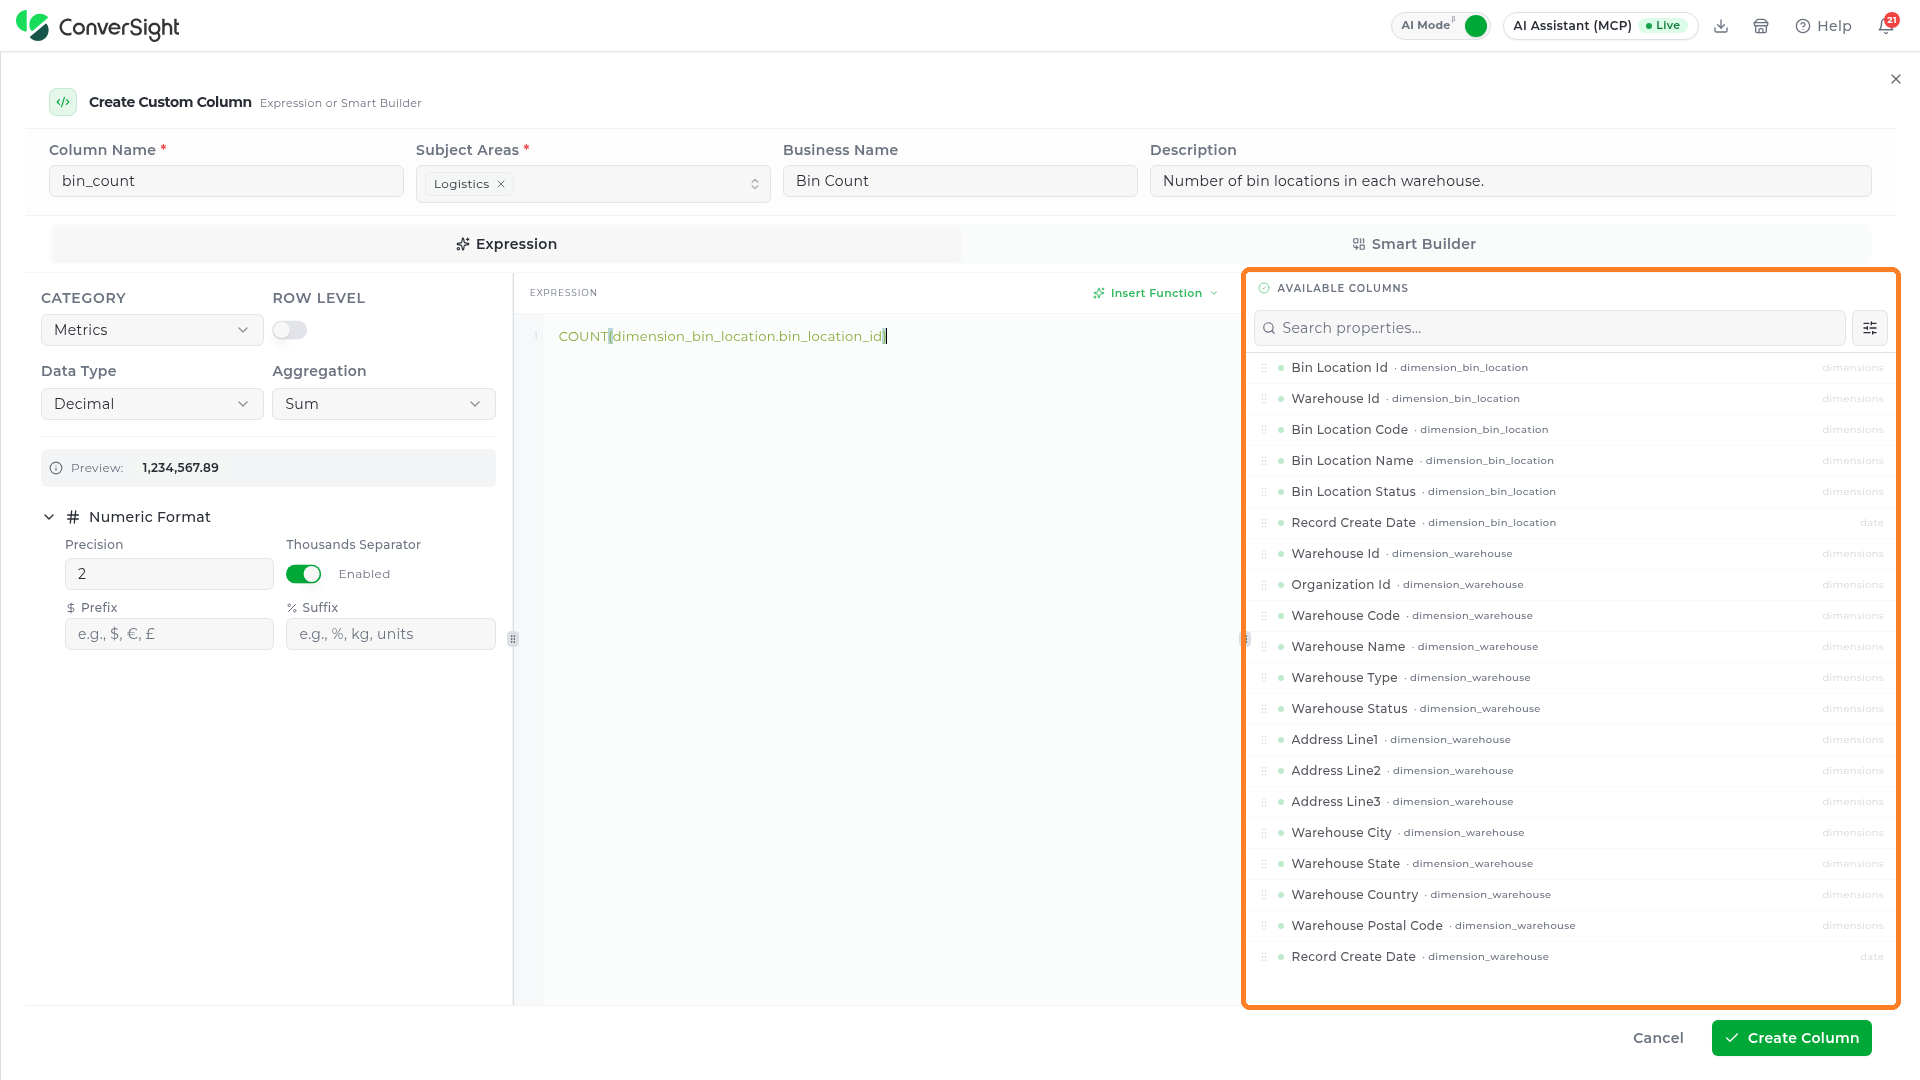Click the Description input field
1920x1080 pixels.
pos(1510,181)
